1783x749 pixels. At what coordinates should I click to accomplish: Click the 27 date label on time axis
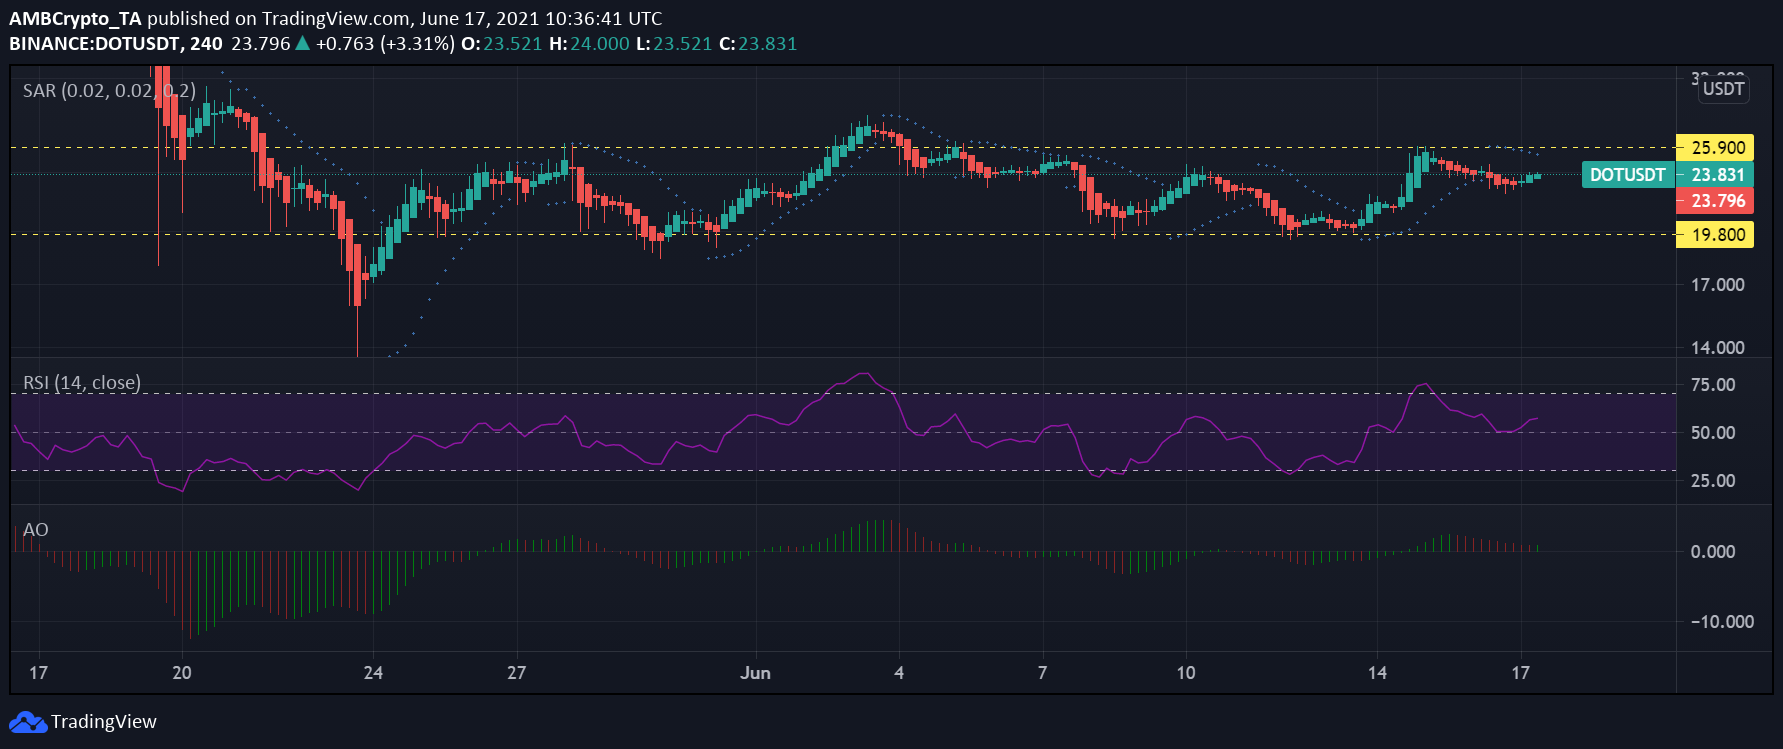pos(516,673)
